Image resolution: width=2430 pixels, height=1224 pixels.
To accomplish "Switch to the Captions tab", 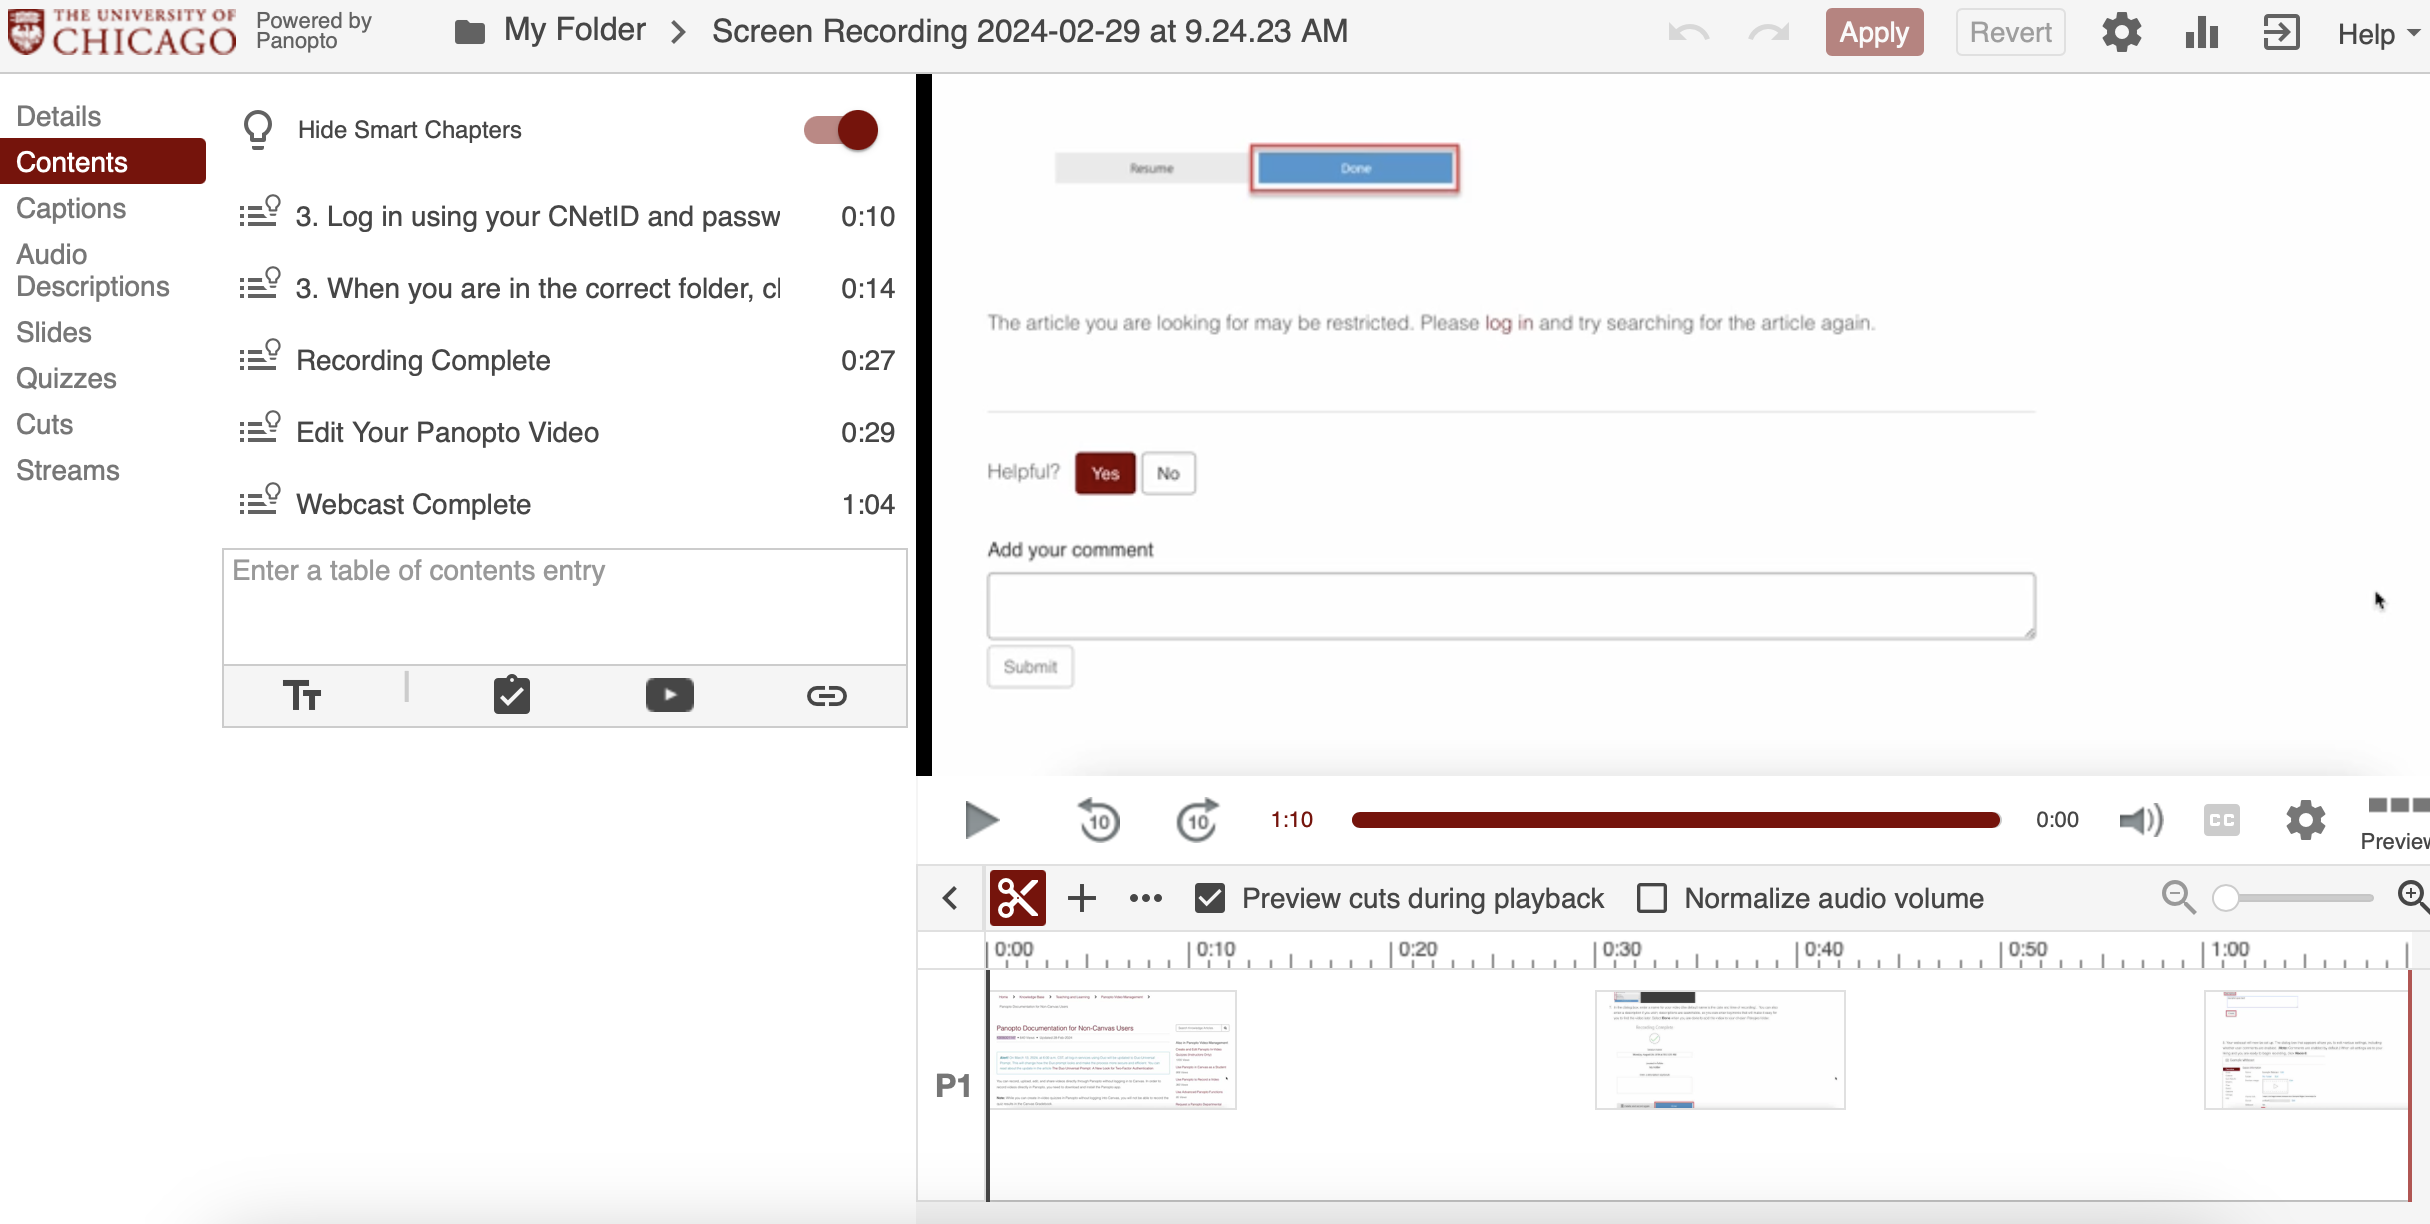I will (71, 208).
